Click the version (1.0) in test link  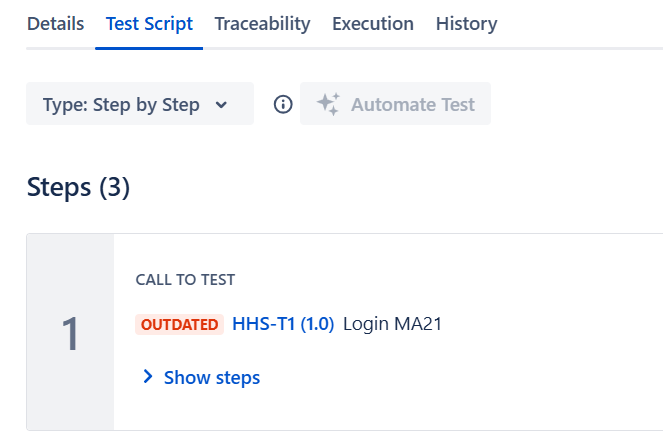coord(317,324)
